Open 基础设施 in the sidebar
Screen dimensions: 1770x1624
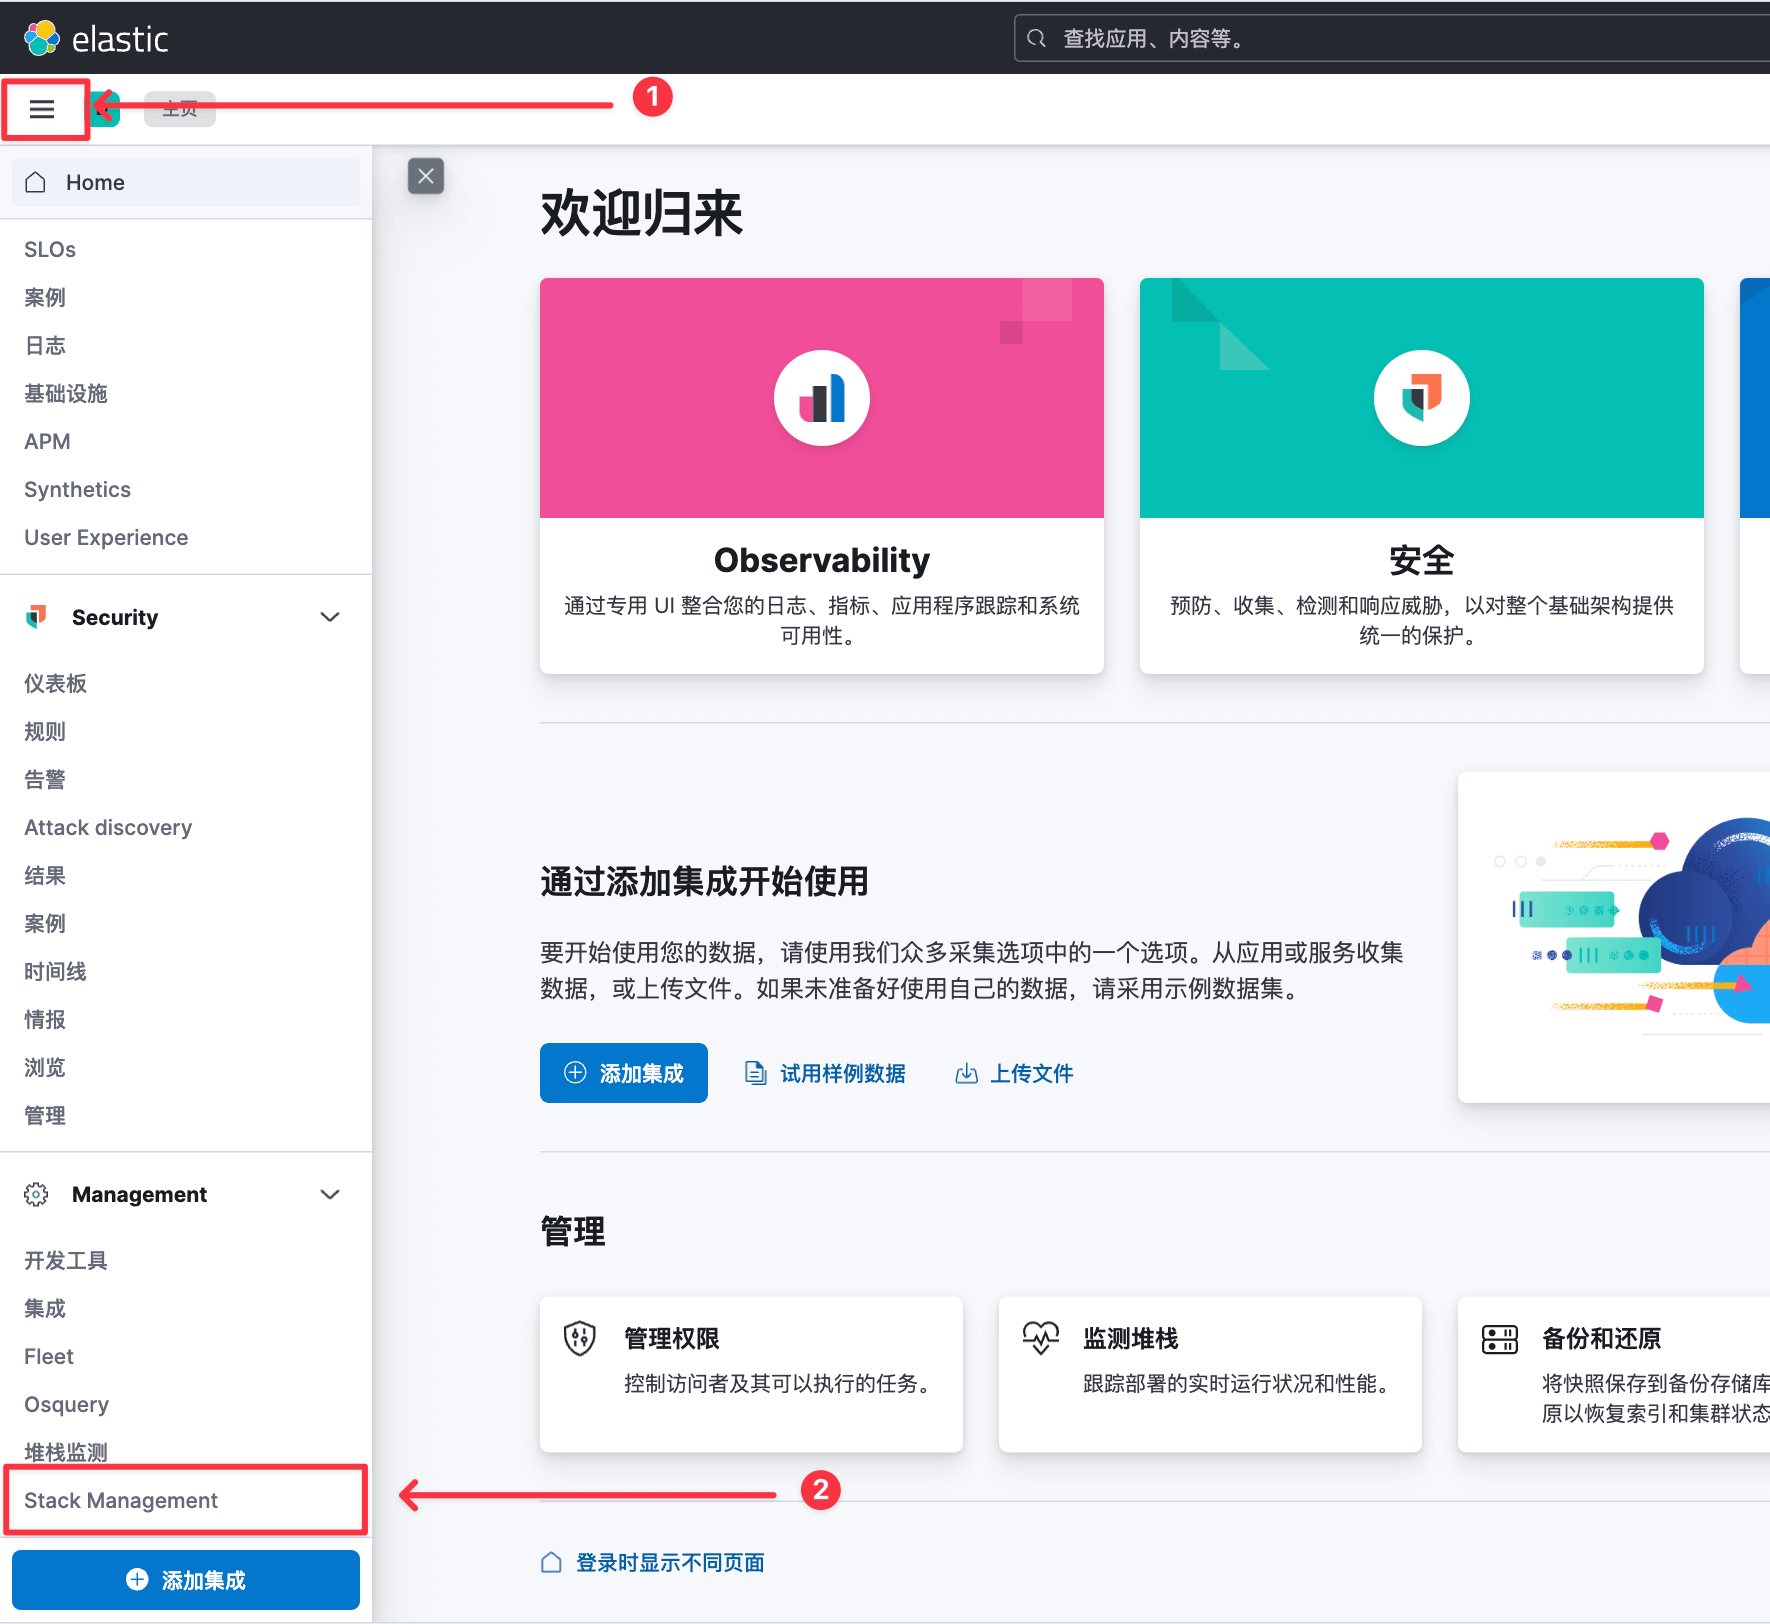tap(66, 394)
